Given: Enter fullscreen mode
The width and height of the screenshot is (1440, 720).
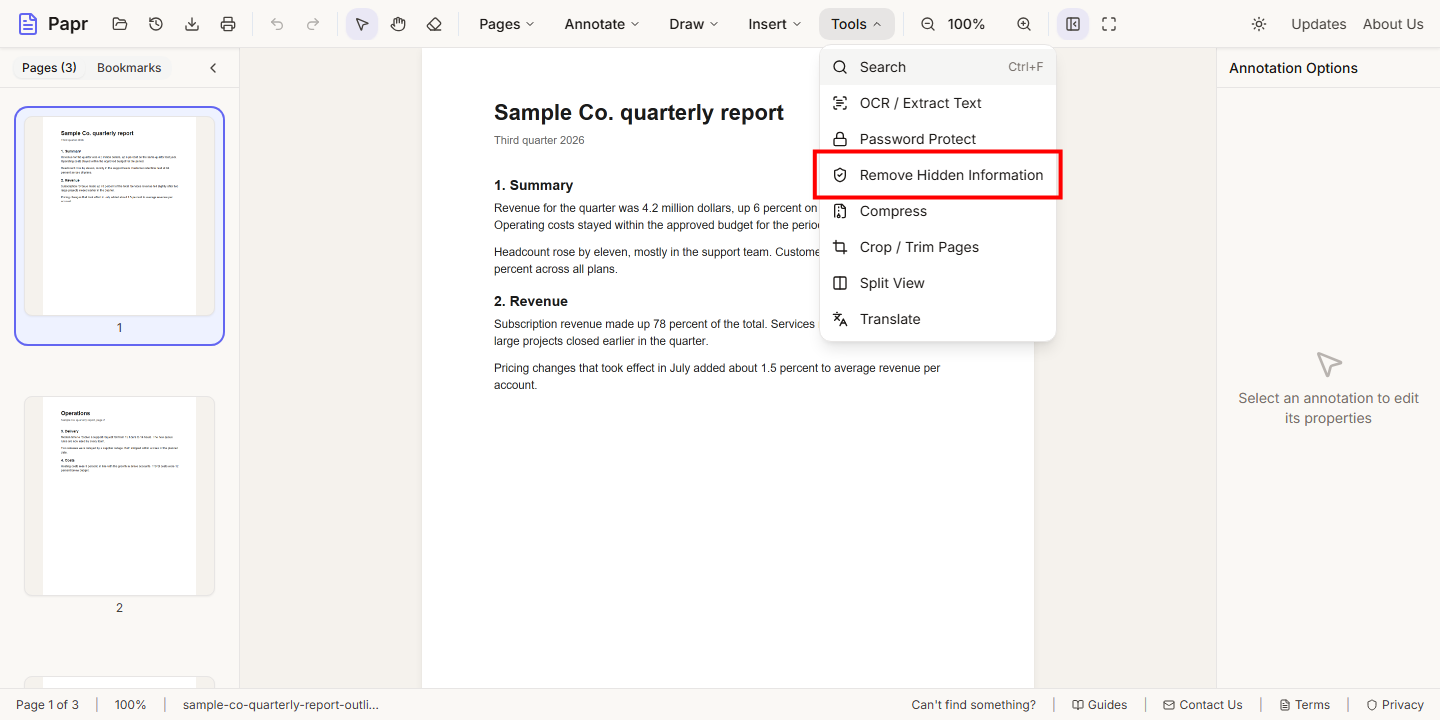Looking at the screenshot, I should pos(1109,24).
